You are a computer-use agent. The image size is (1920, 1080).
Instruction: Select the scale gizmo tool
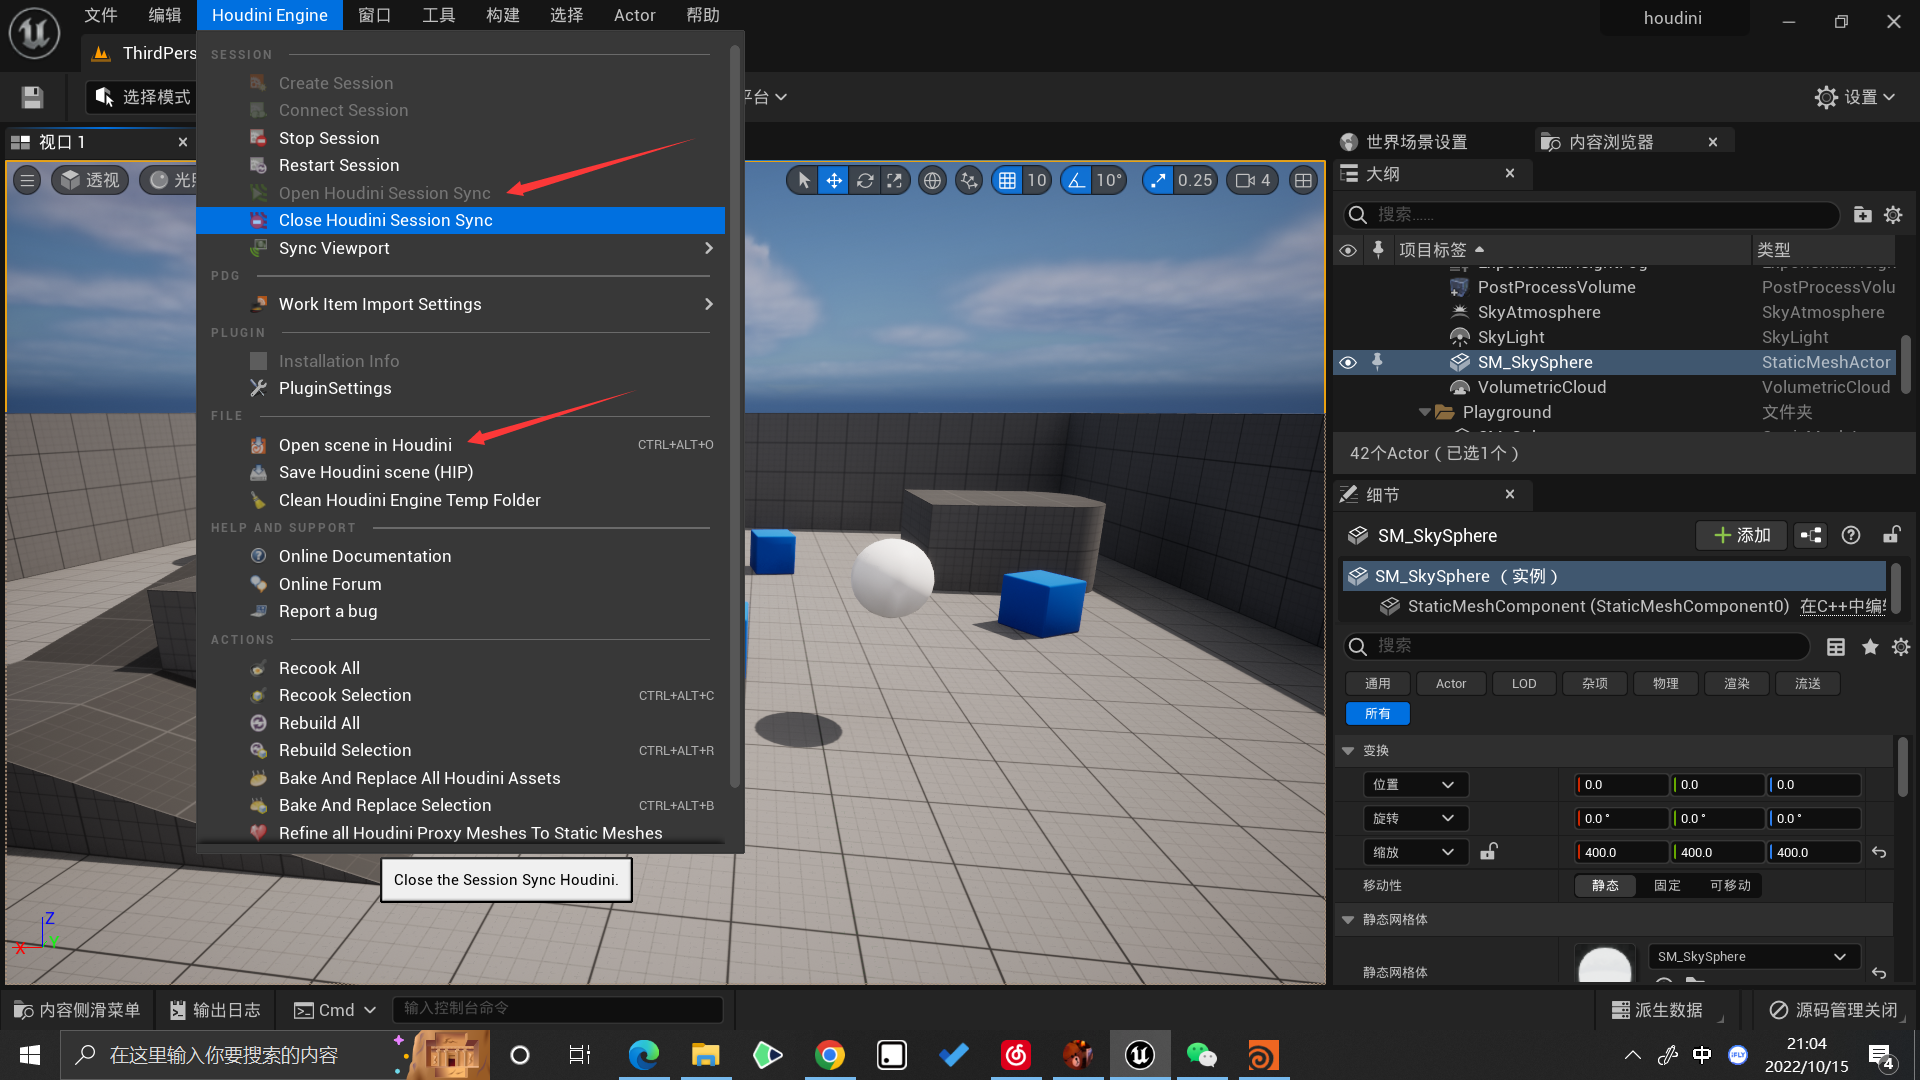895,180
